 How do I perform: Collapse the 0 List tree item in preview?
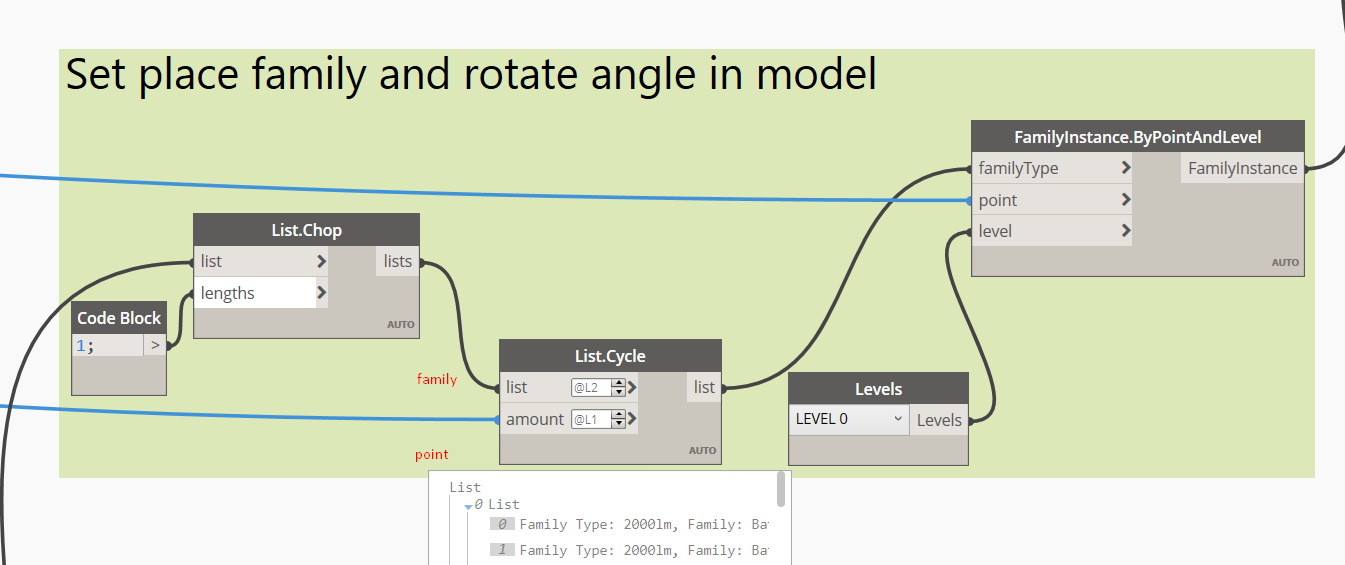pos(468,506)
